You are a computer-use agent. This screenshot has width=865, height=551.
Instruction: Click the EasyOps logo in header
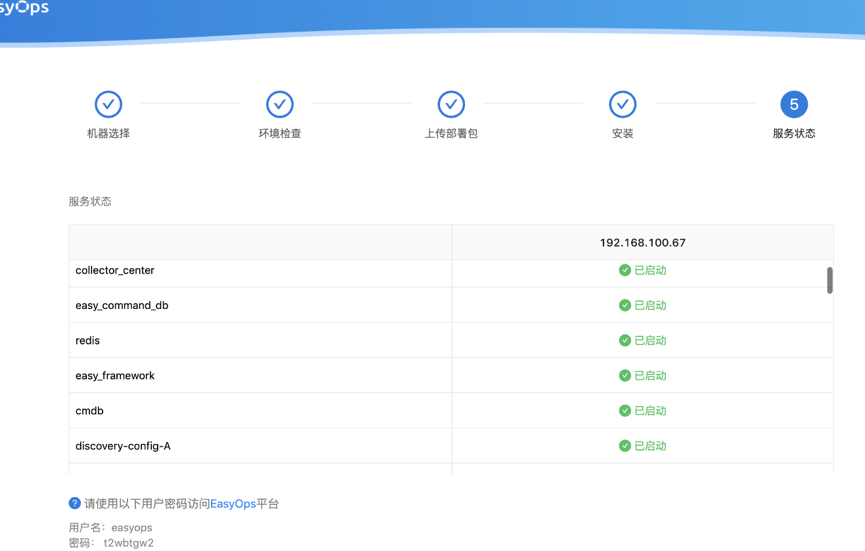tap(24, 8)
